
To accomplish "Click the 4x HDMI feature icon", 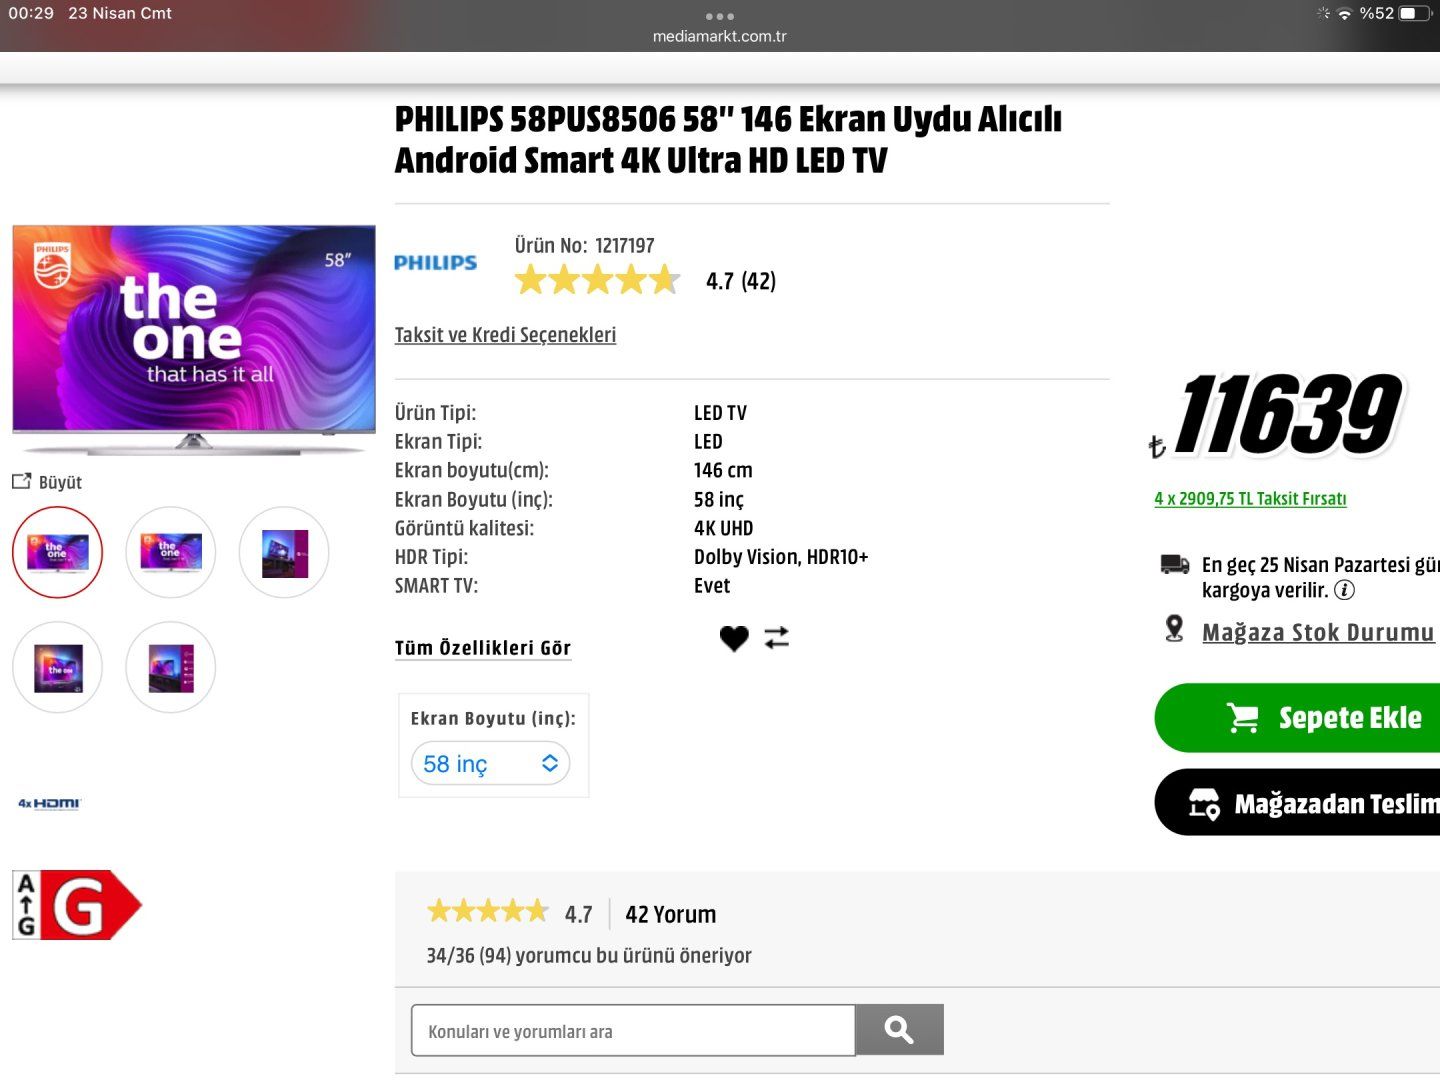I will tap(49, 803).
